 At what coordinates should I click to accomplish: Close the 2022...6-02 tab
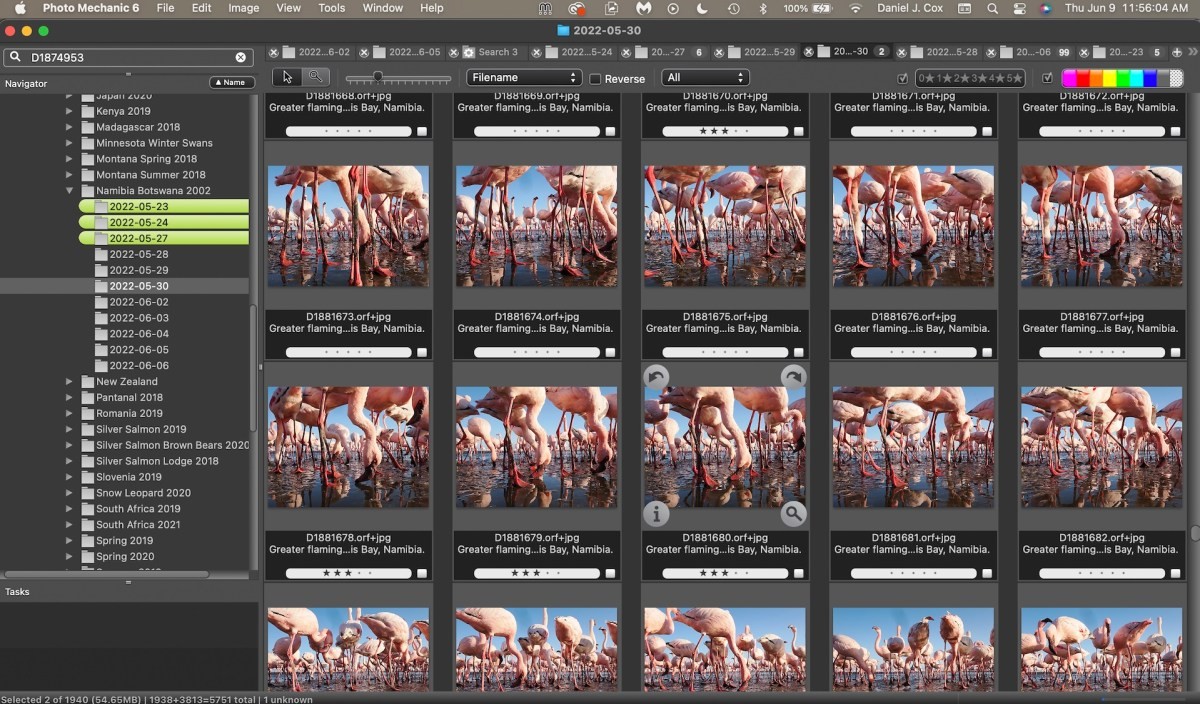[274, 52]
